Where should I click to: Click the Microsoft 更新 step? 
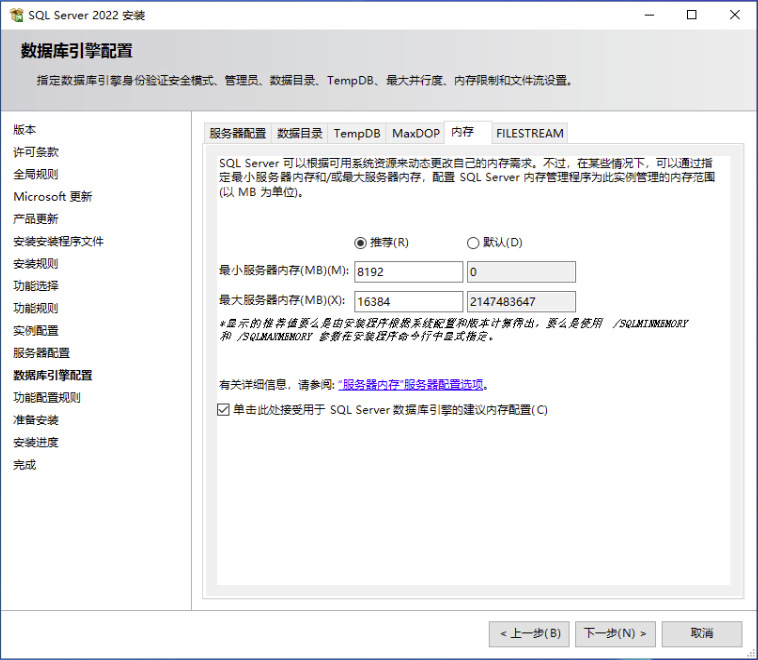click(53, 196)
